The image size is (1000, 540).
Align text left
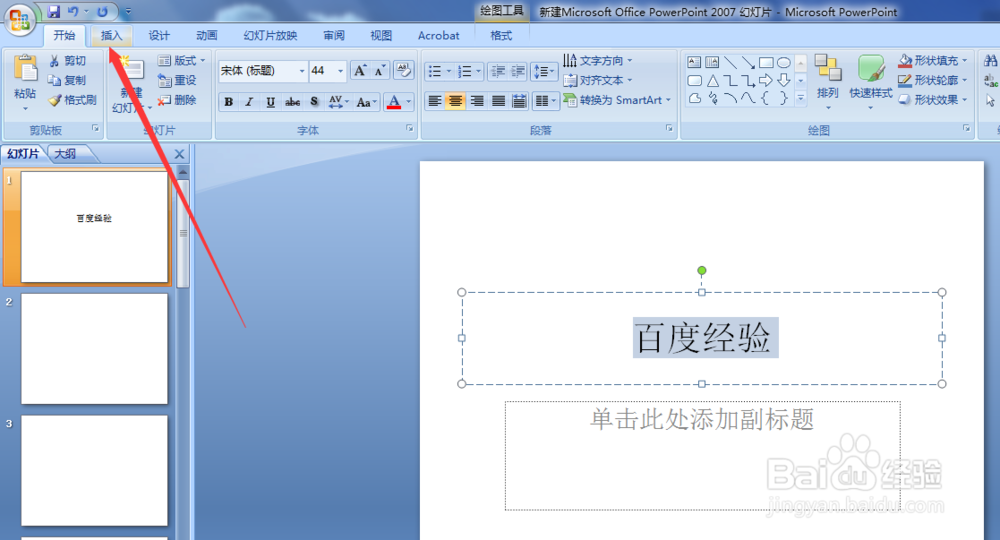tap(434, 101)
